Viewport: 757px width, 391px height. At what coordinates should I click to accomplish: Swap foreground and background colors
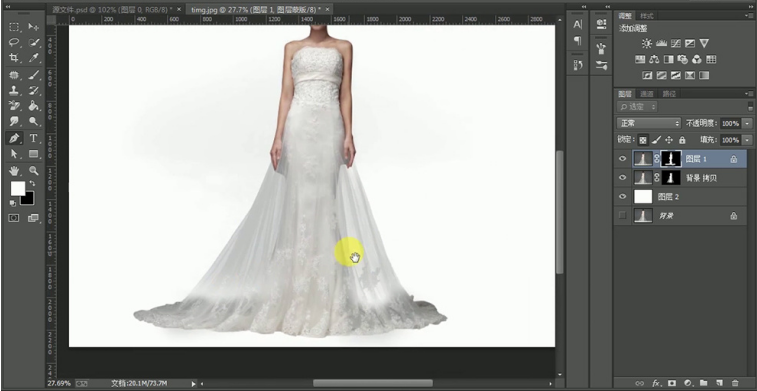pos(32,183)
